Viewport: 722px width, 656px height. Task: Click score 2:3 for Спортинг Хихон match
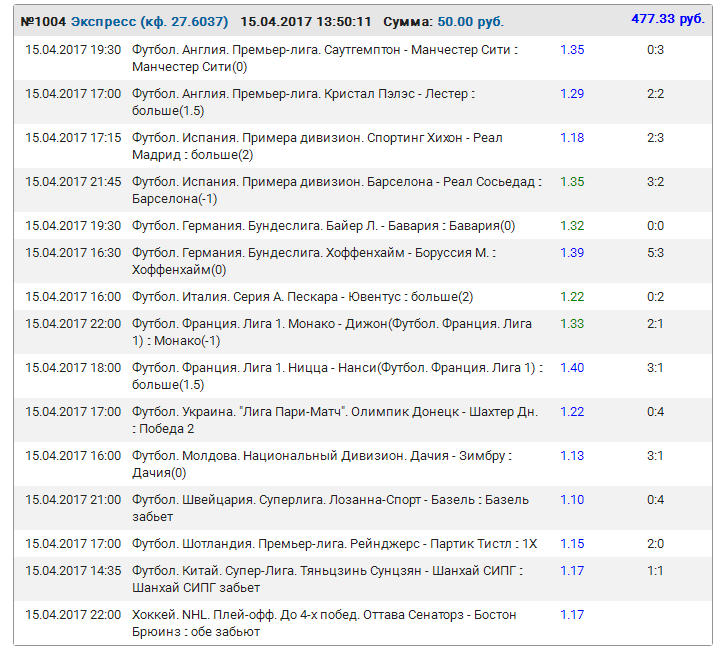[655, 138]
